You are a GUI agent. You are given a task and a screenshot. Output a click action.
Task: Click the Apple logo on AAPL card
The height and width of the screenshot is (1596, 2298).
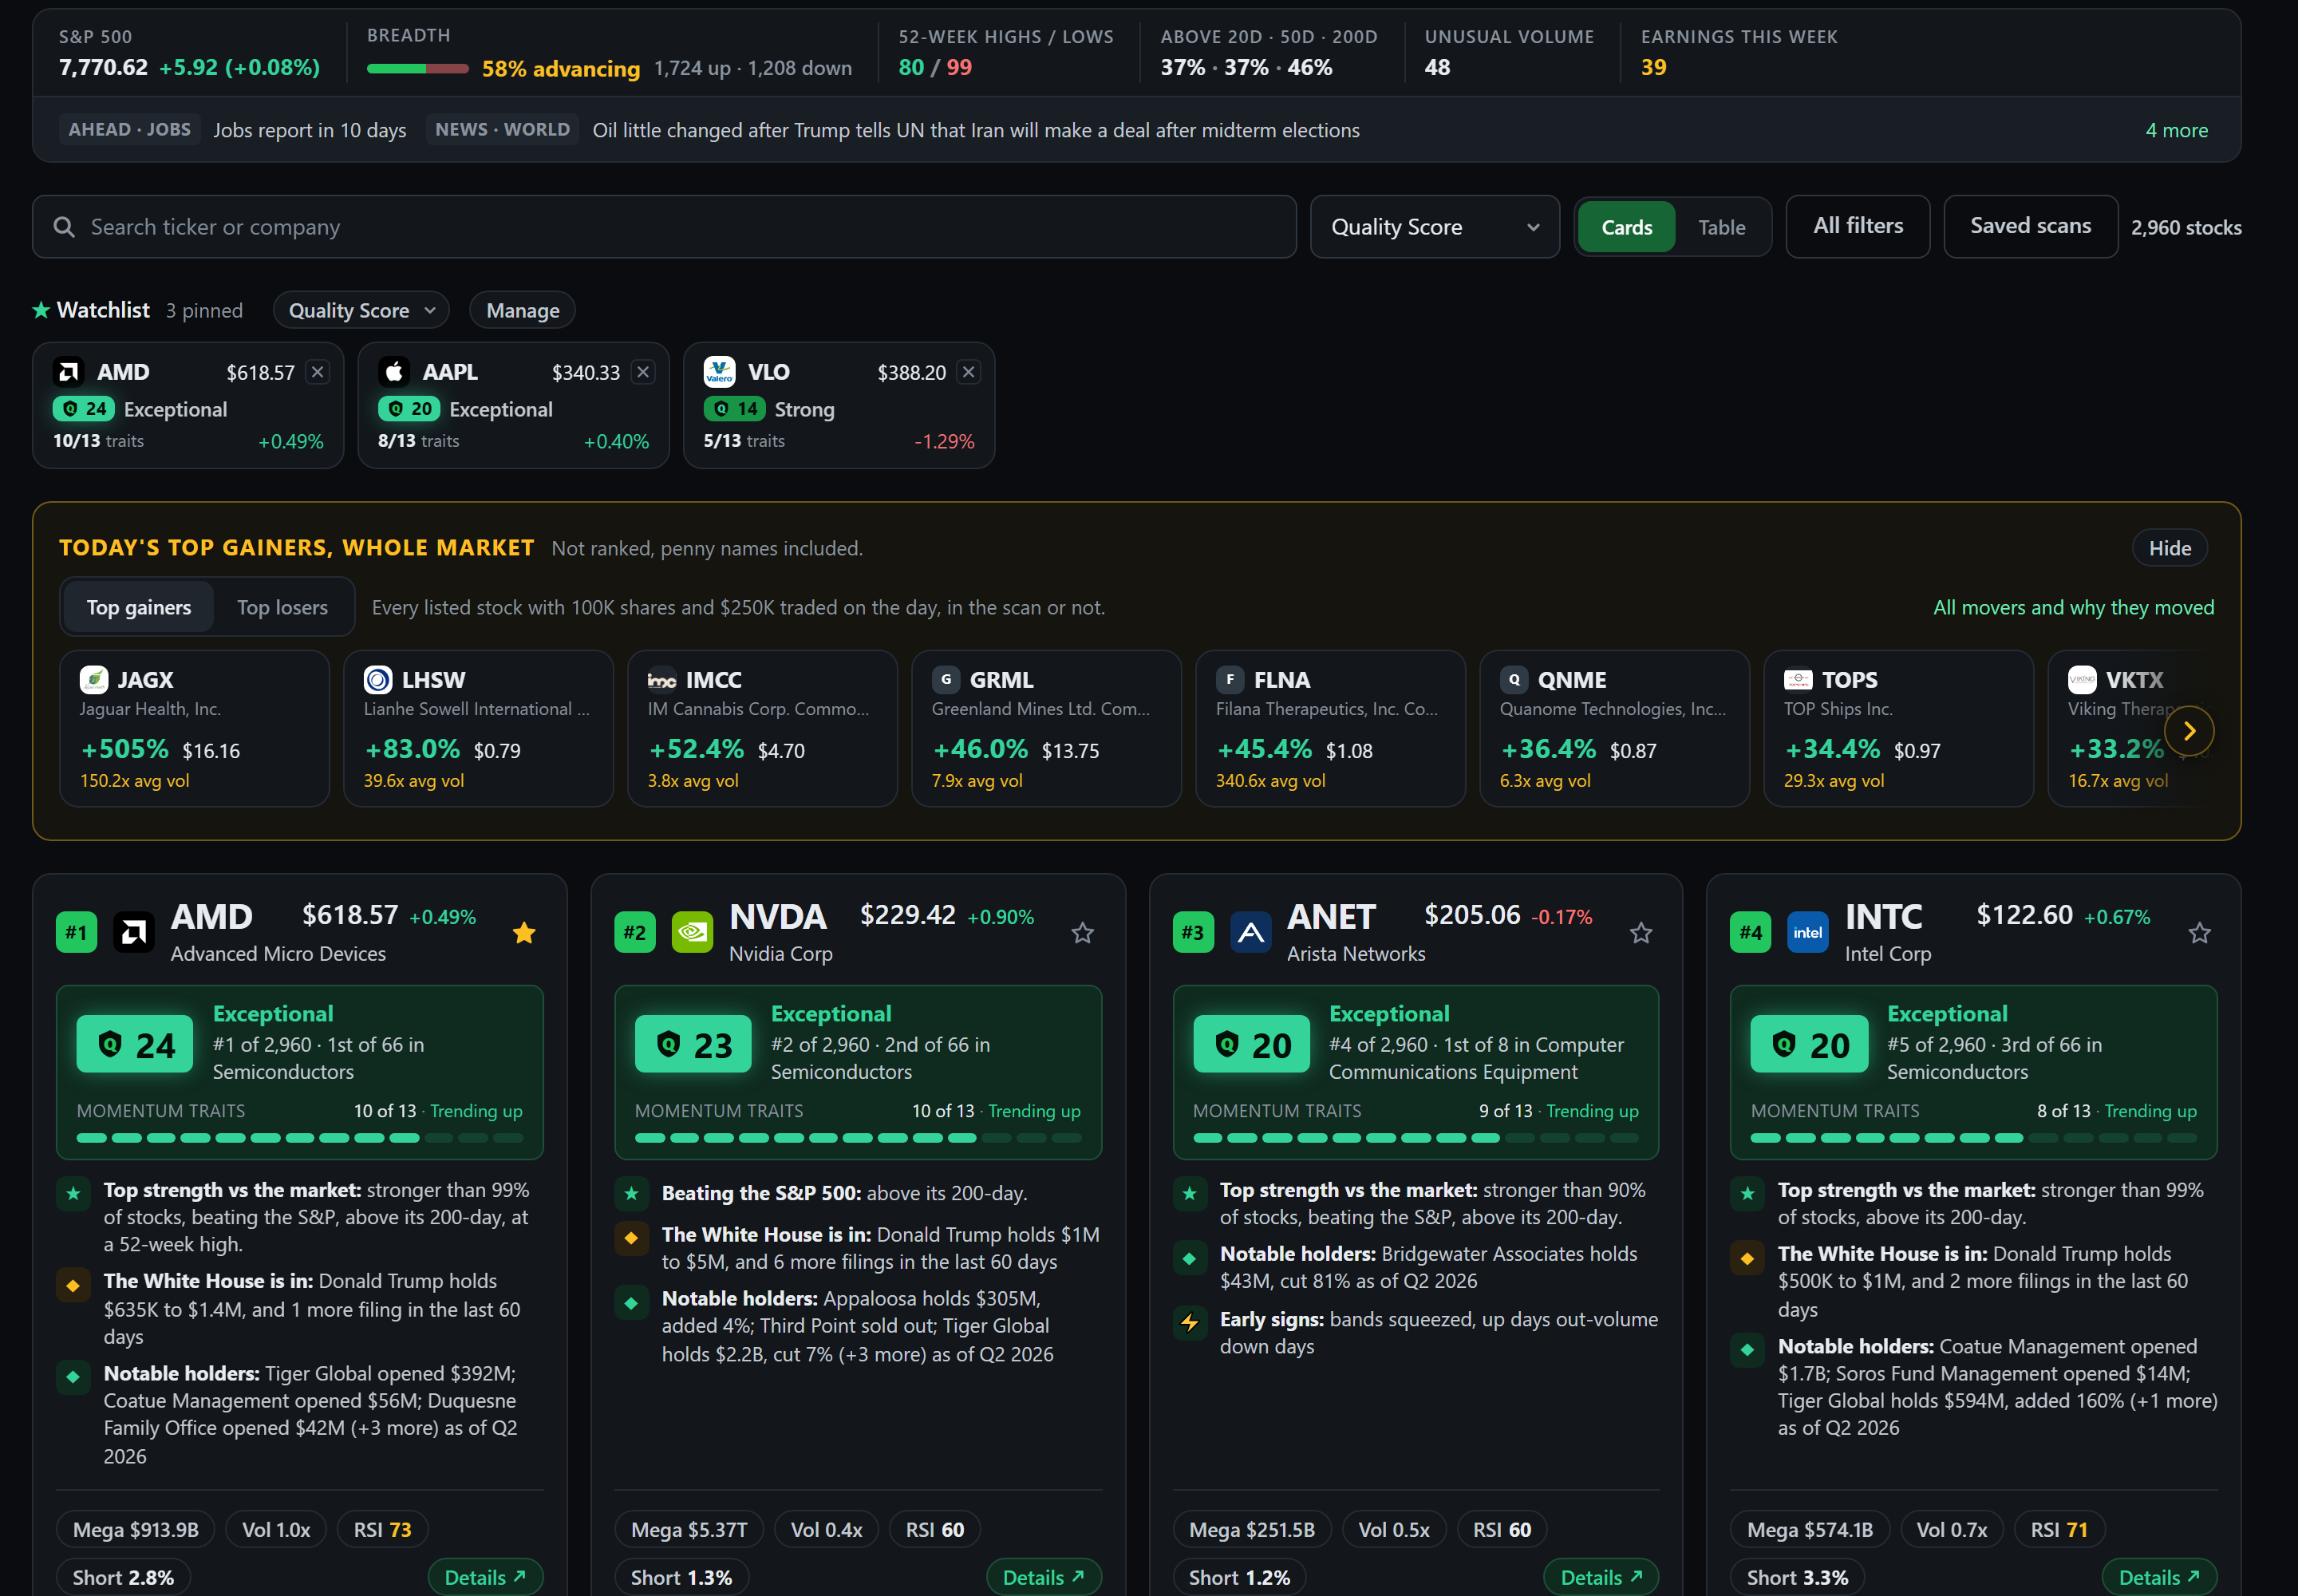[x=394, y=372]
